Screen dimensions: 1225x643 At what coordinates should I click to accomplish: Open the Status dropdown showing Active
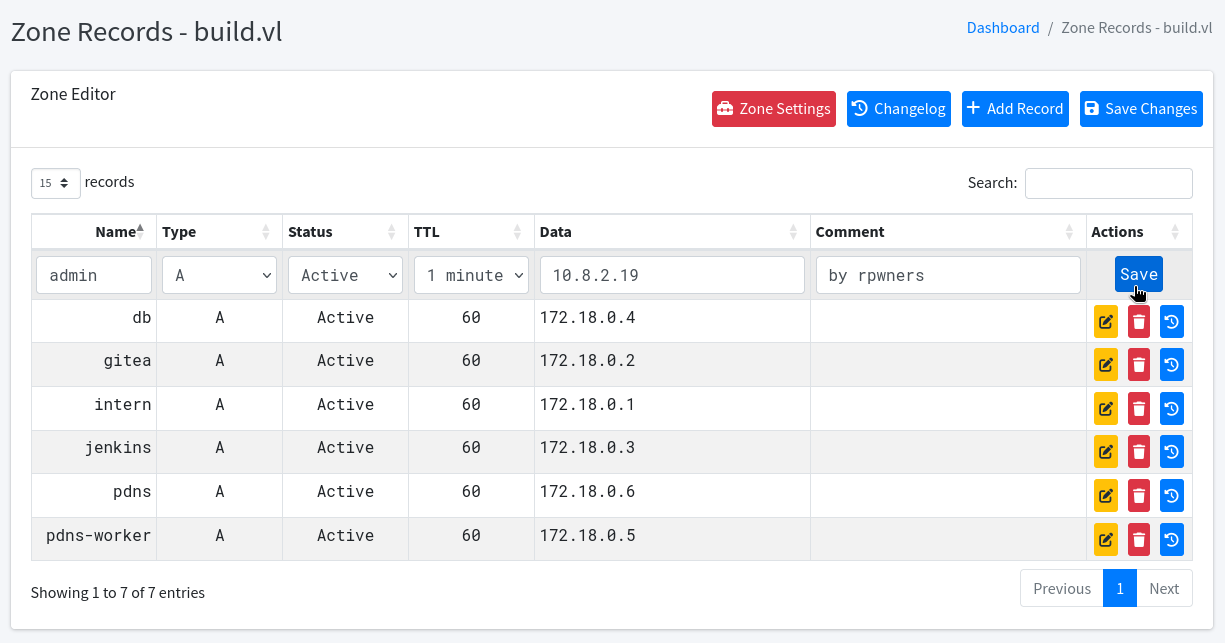[x=345, y=275]
